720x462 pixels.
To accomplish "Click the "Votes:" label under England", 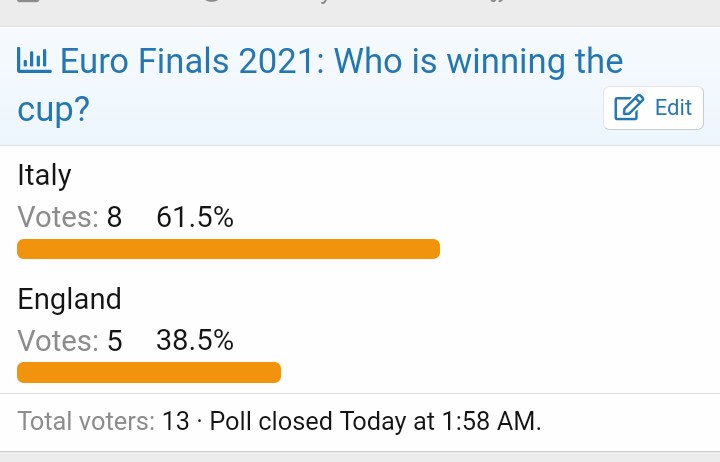I will (x=58, y=341).
